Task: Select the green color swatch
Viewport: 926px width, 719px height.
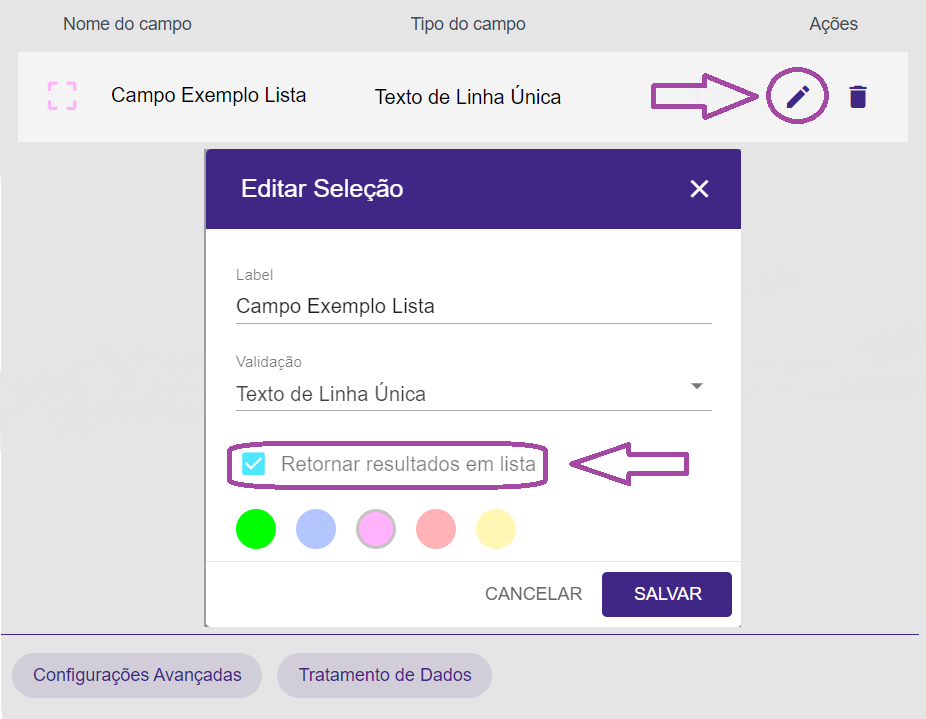Action: click(x=256, y=529)
